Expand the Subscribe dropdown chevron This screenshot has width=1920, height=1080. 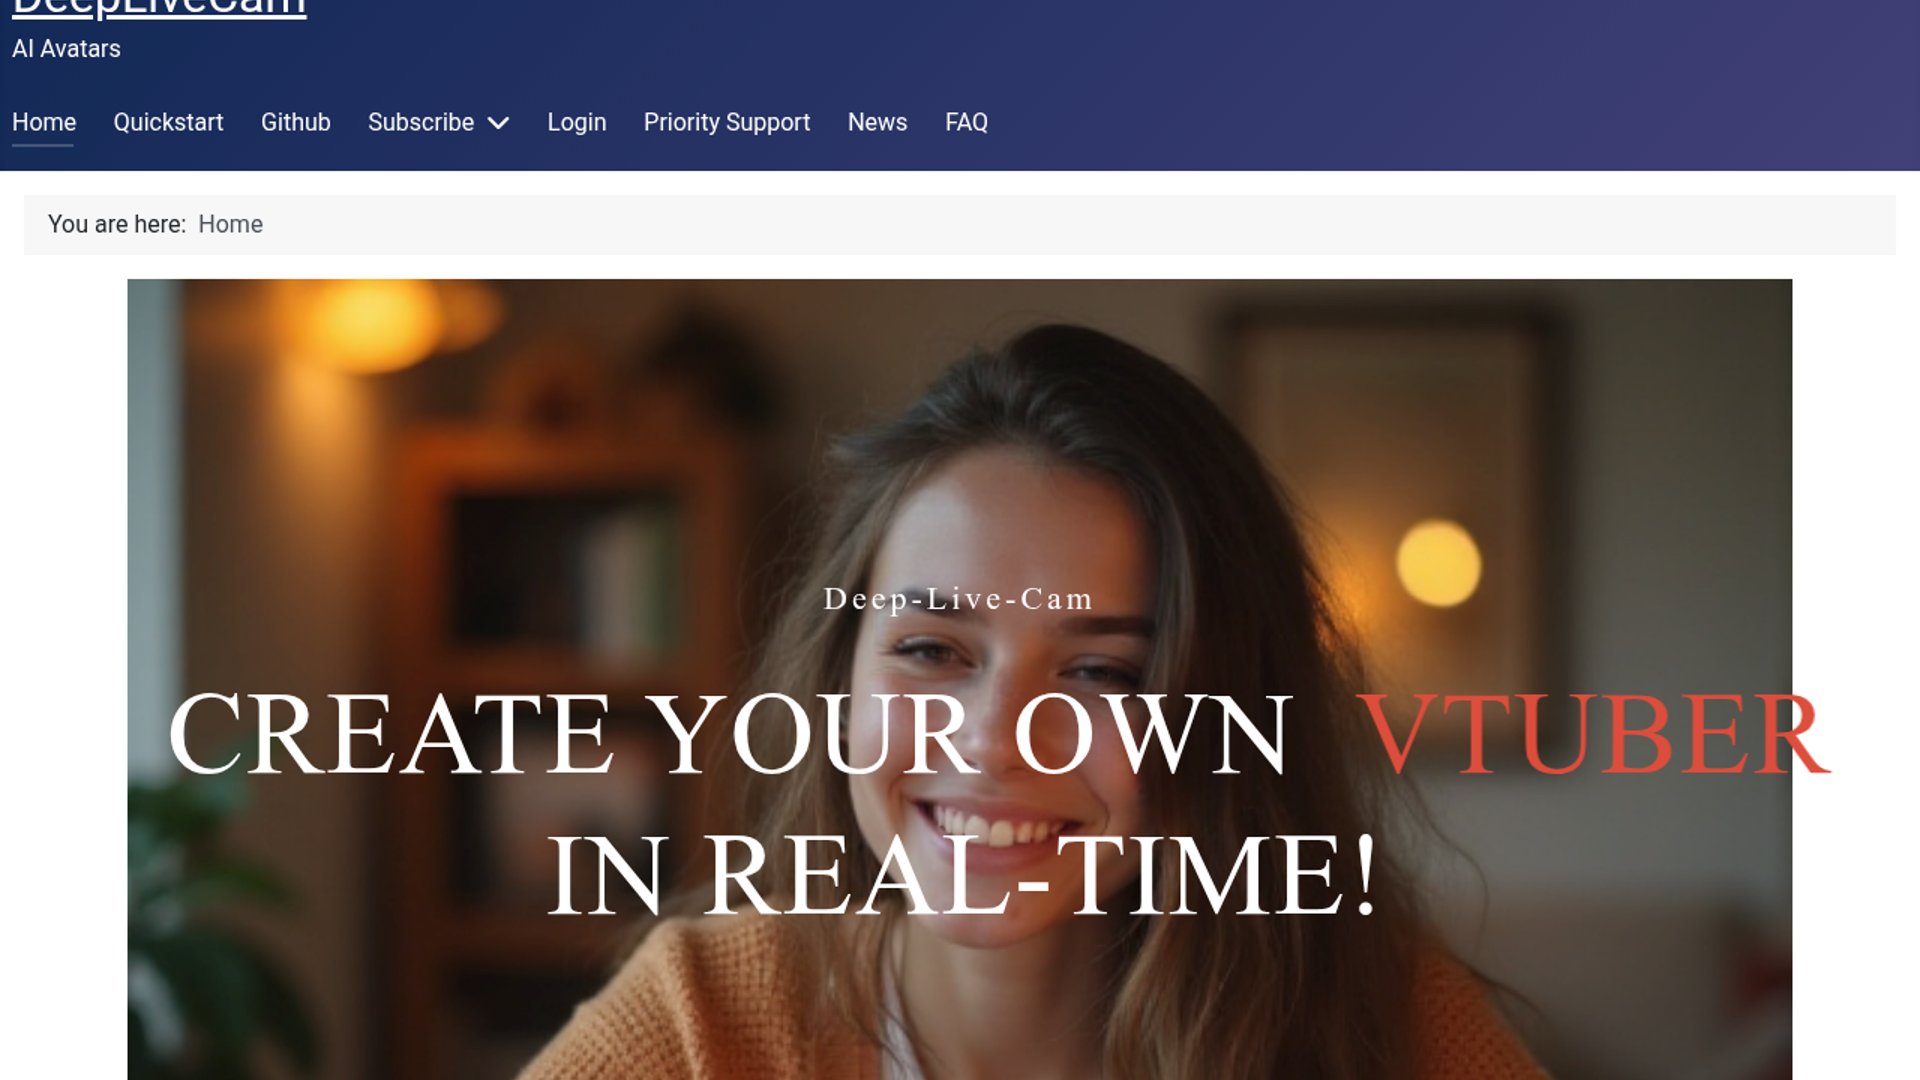point(498,123)
